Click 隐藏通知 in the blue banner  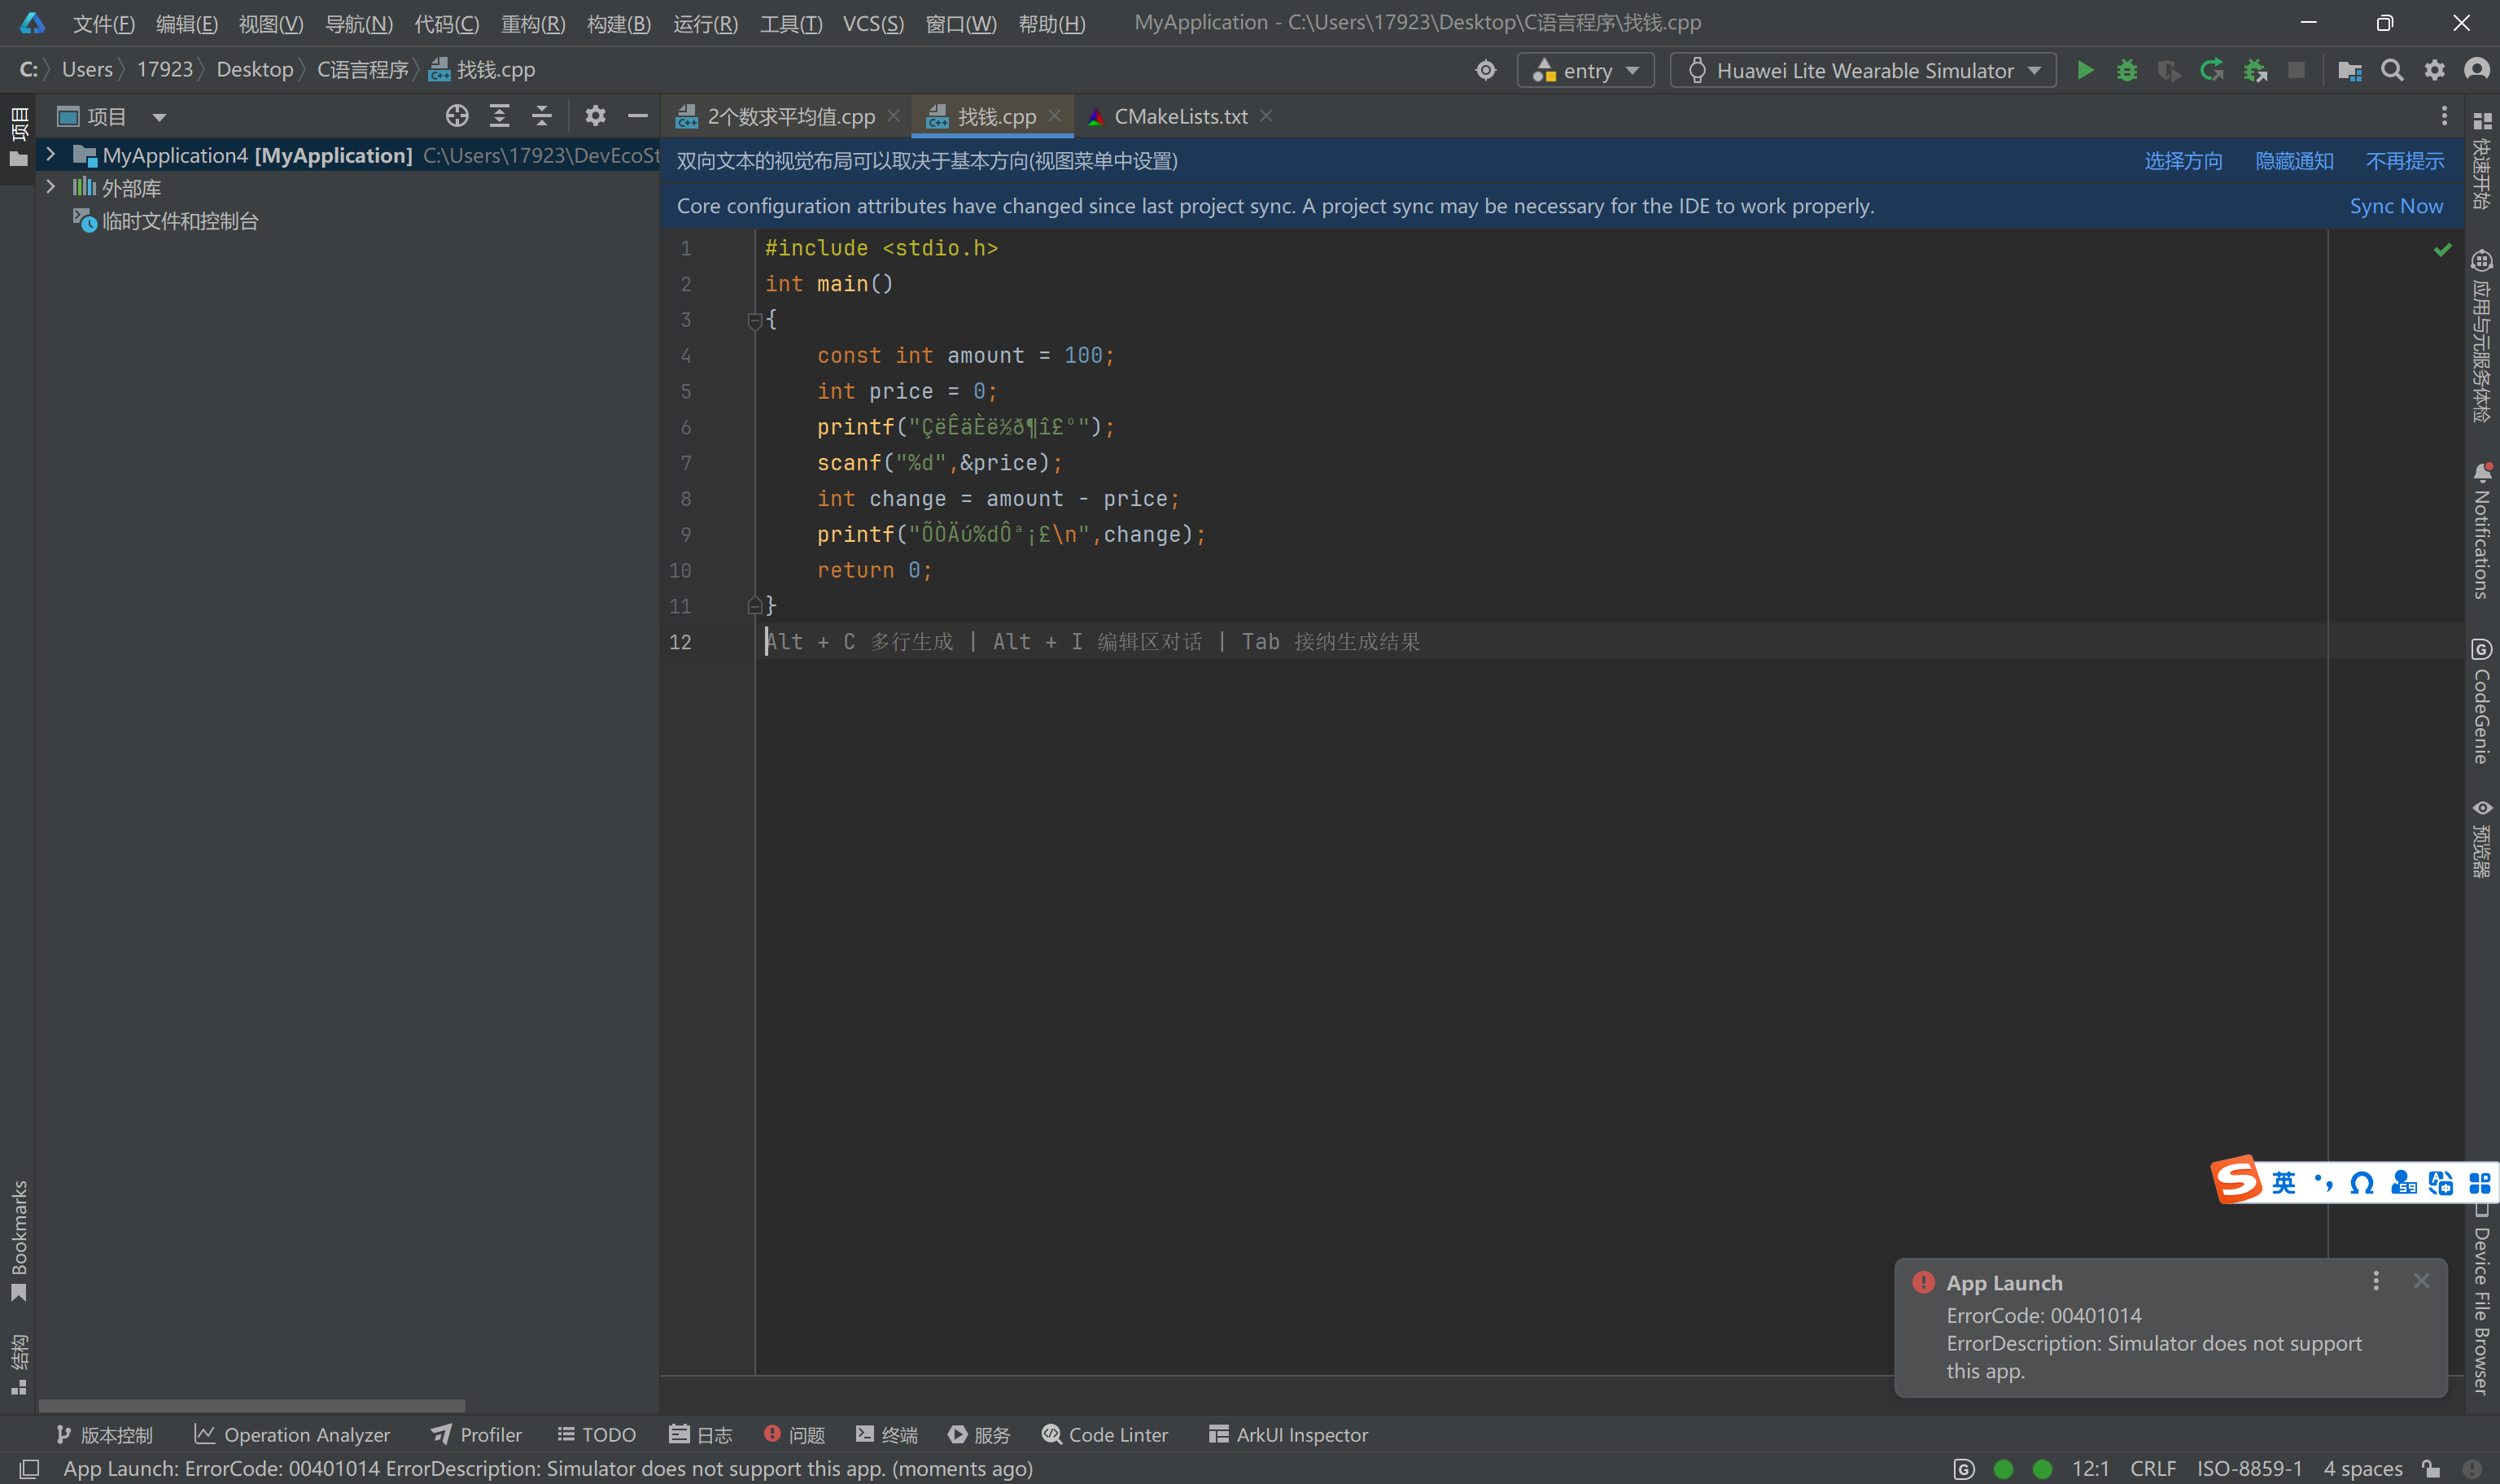(x=2294, y=161)
